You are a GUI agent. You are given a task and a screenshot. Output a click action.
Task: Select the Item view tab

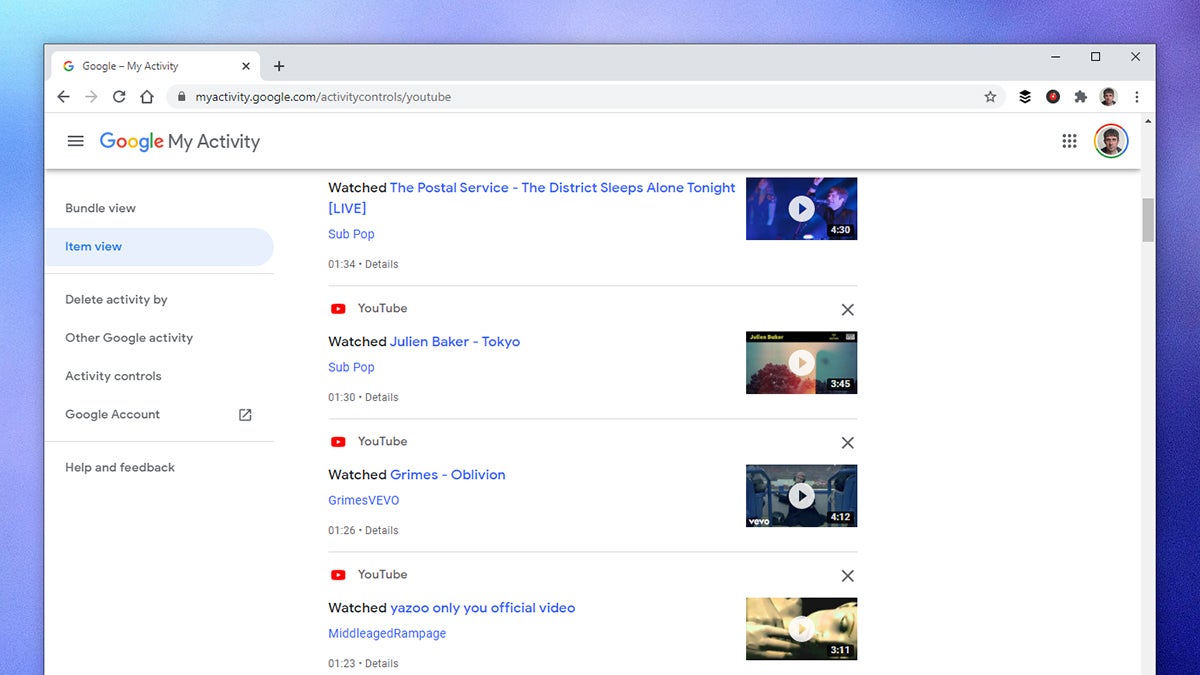pyautogui.click(x=93, y=246)
